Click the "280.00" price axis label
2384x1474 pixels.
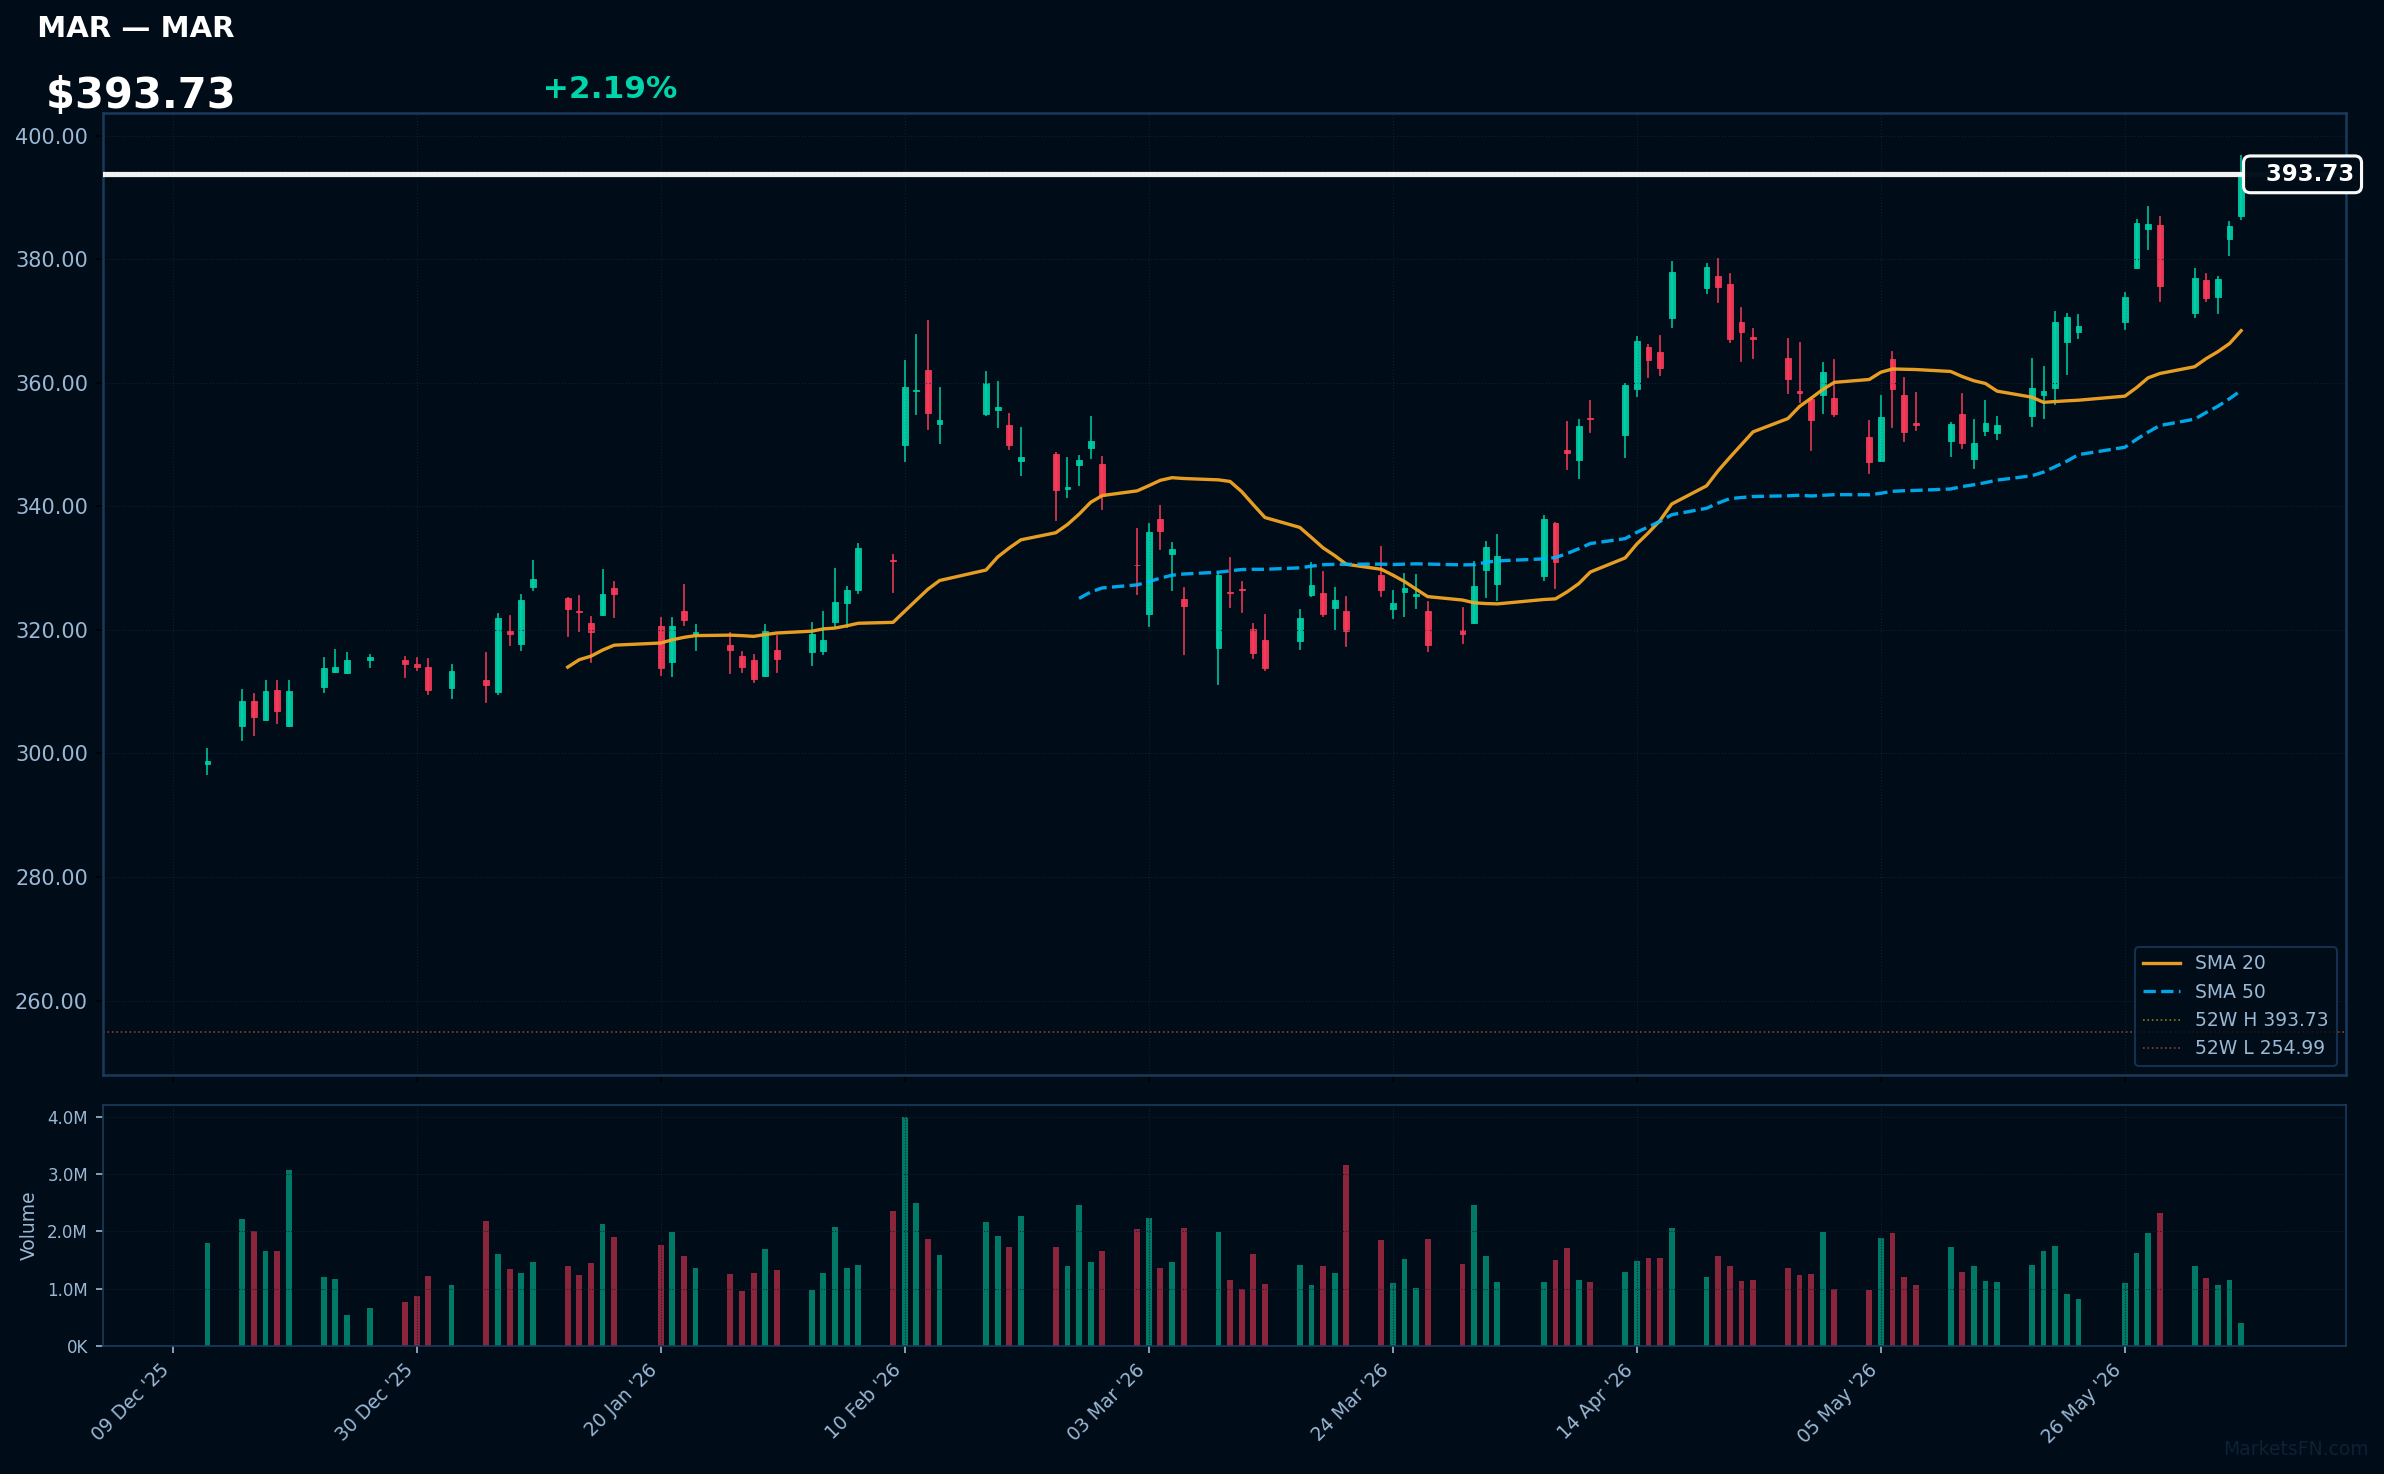[x=51, y=877]
